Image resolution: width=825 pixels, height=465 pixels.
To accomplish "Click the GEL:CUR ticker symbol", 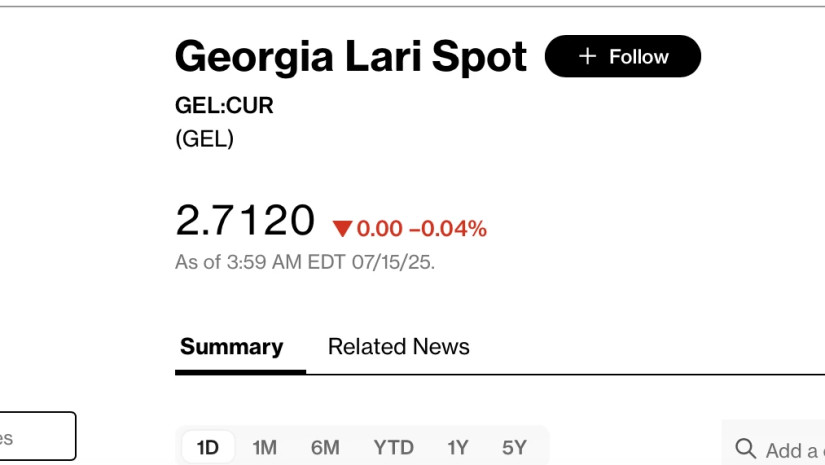I will [x=224, y=106].
